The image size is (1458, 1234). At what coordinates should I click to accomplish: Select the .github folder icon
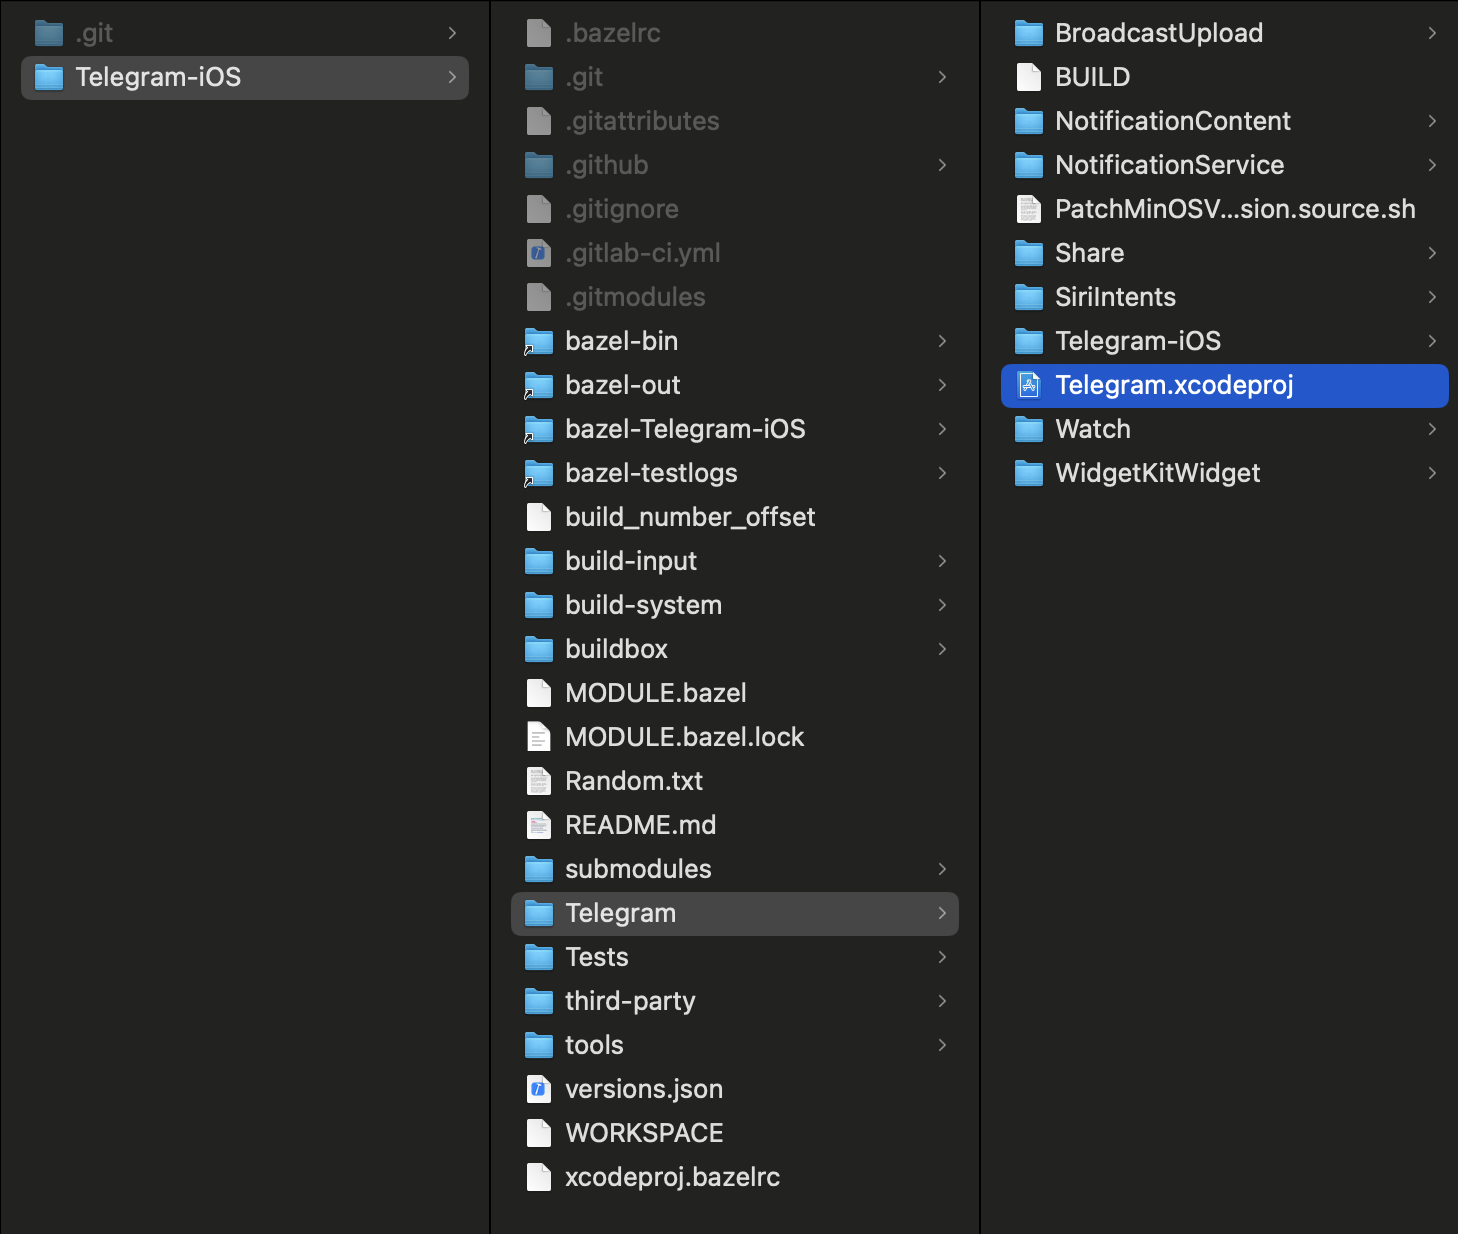click(x=539, y=165)
